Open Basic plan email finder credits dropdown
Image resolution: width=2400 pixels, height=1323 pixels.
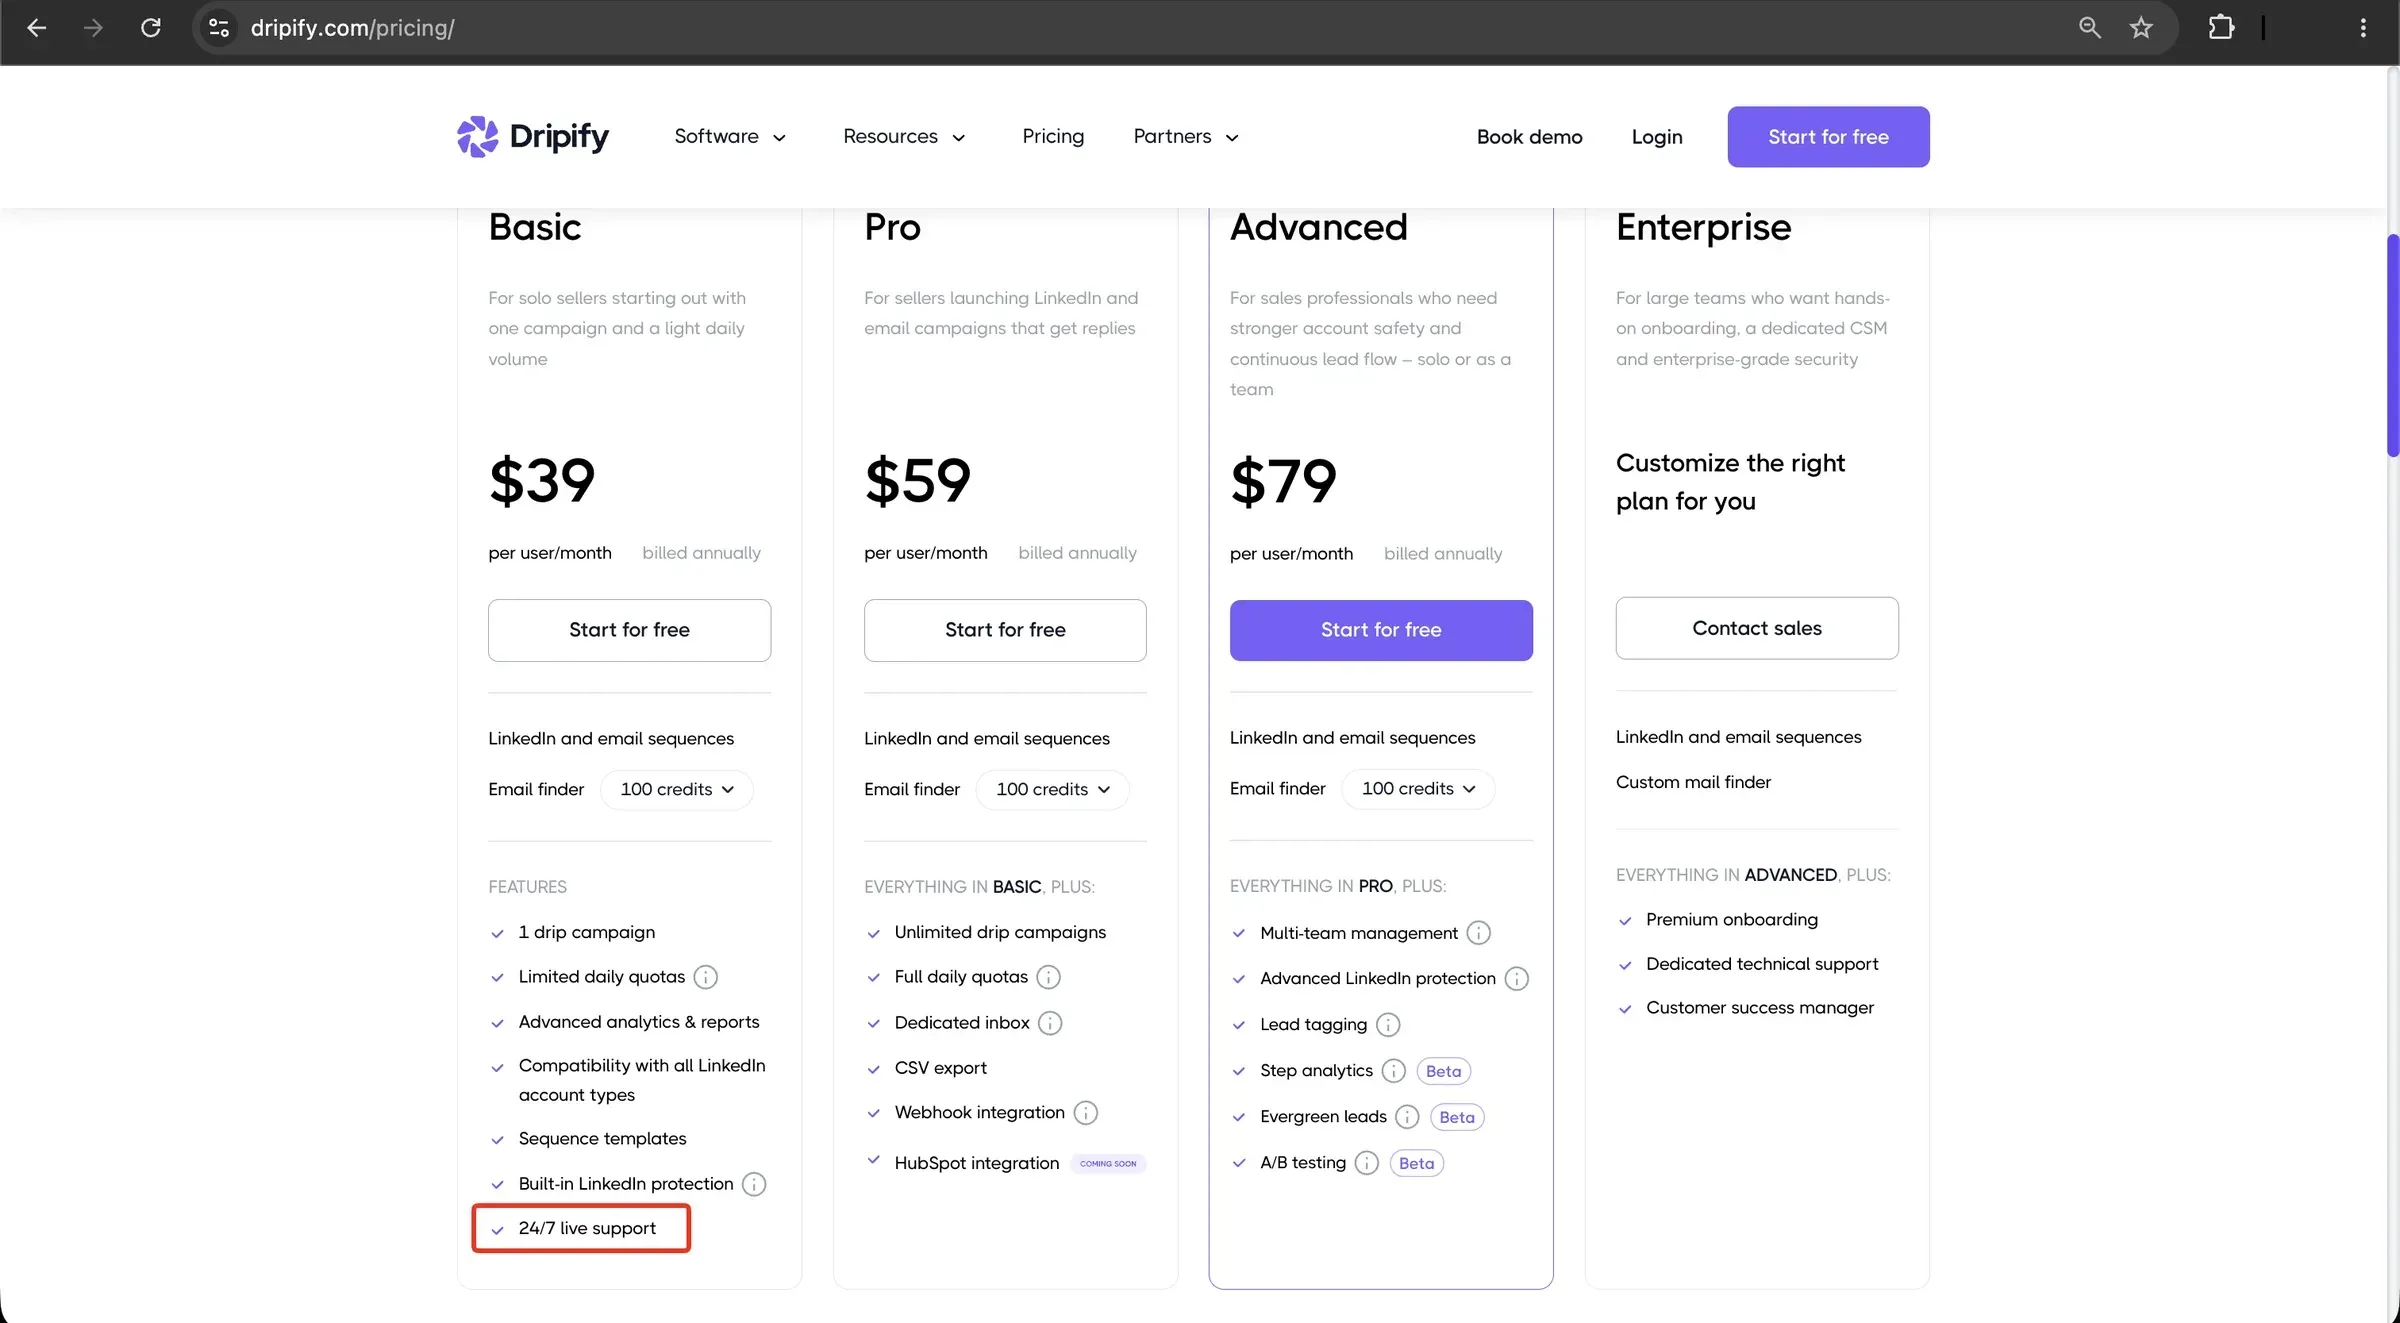tap(677, 790)
